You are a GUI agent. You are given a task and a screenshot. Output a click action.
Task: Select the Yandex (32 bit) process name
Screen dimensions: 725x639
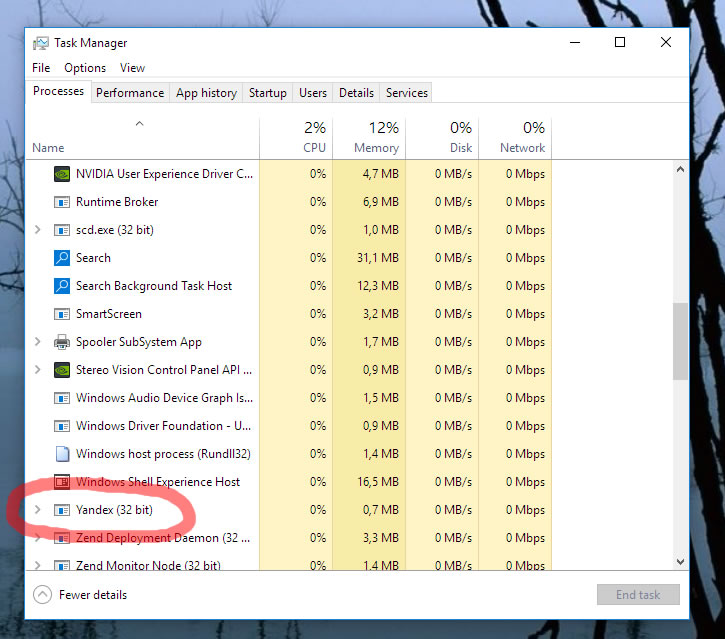(114, 510)
